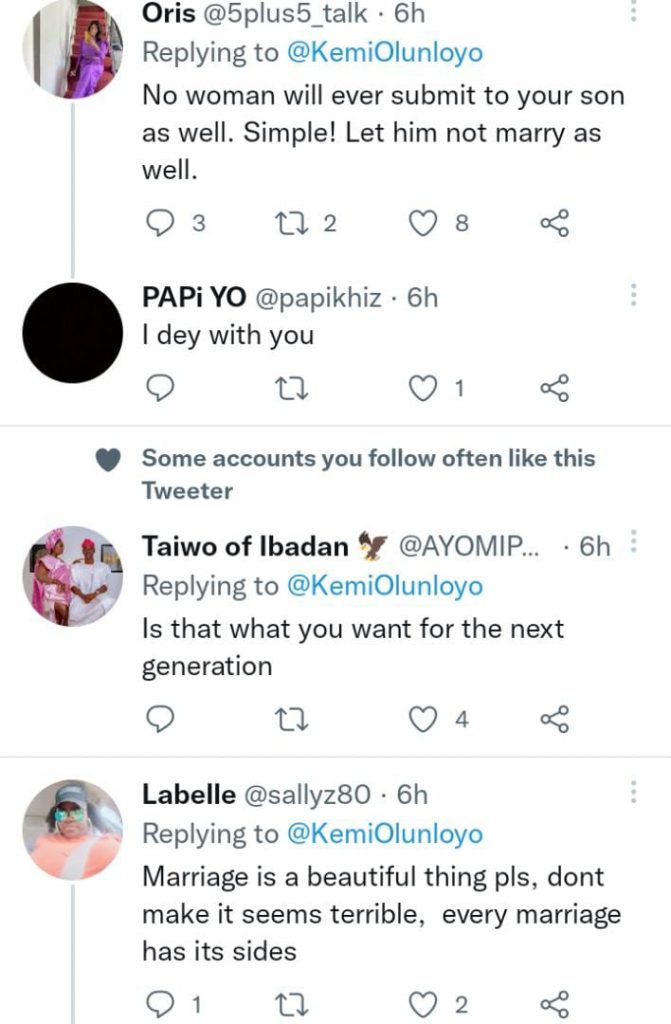Viewport: 671px width, 1024px height.
Task: Like Oris's tweet with 8 likes
Action: click(425, 224)
